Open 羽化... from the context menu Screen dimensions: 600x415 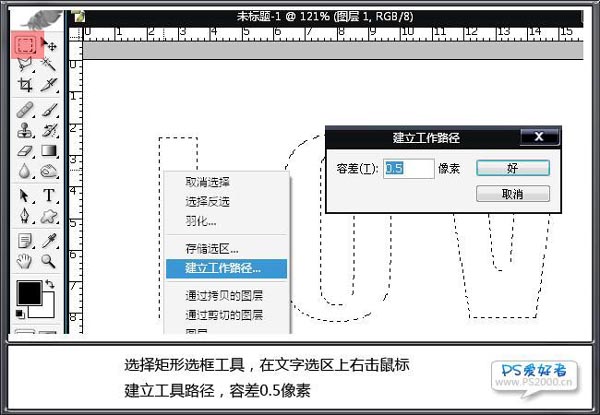coord(200,220)
